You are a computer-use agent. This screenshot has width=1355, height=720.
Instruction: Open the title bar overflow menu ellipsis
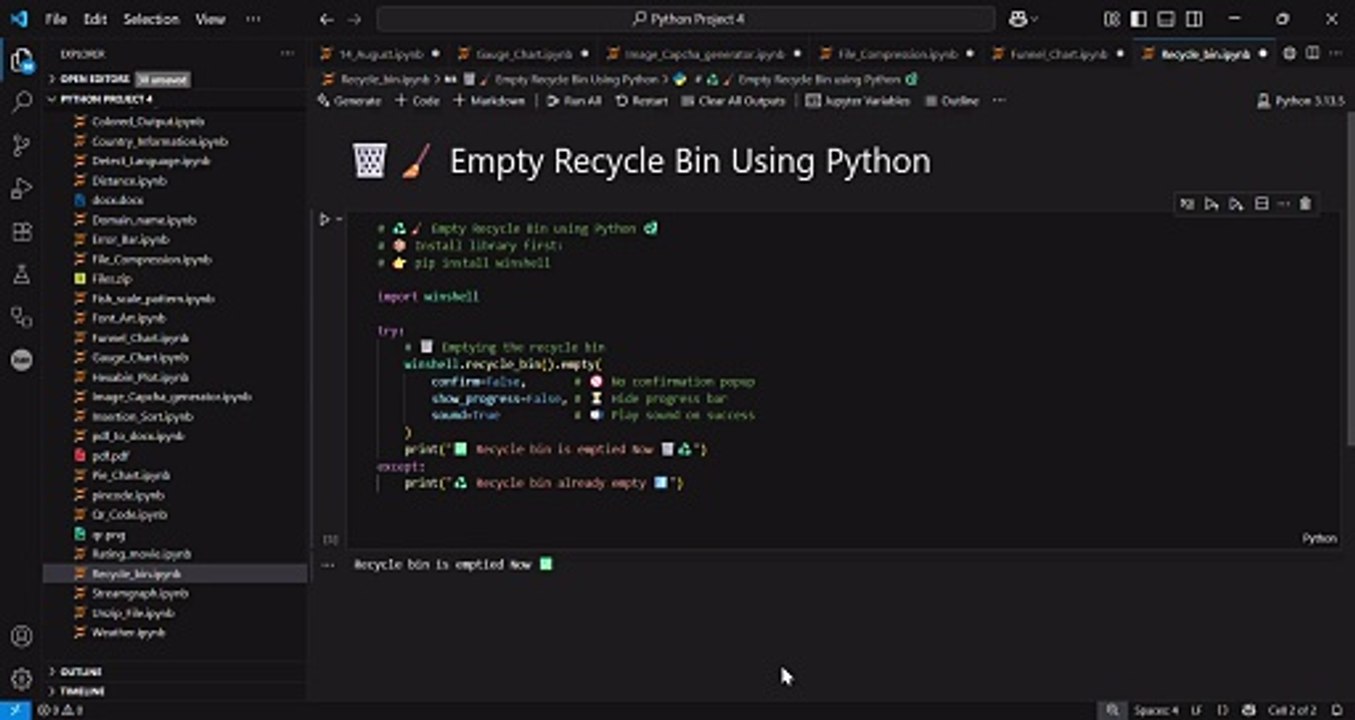tap(253, 19)
